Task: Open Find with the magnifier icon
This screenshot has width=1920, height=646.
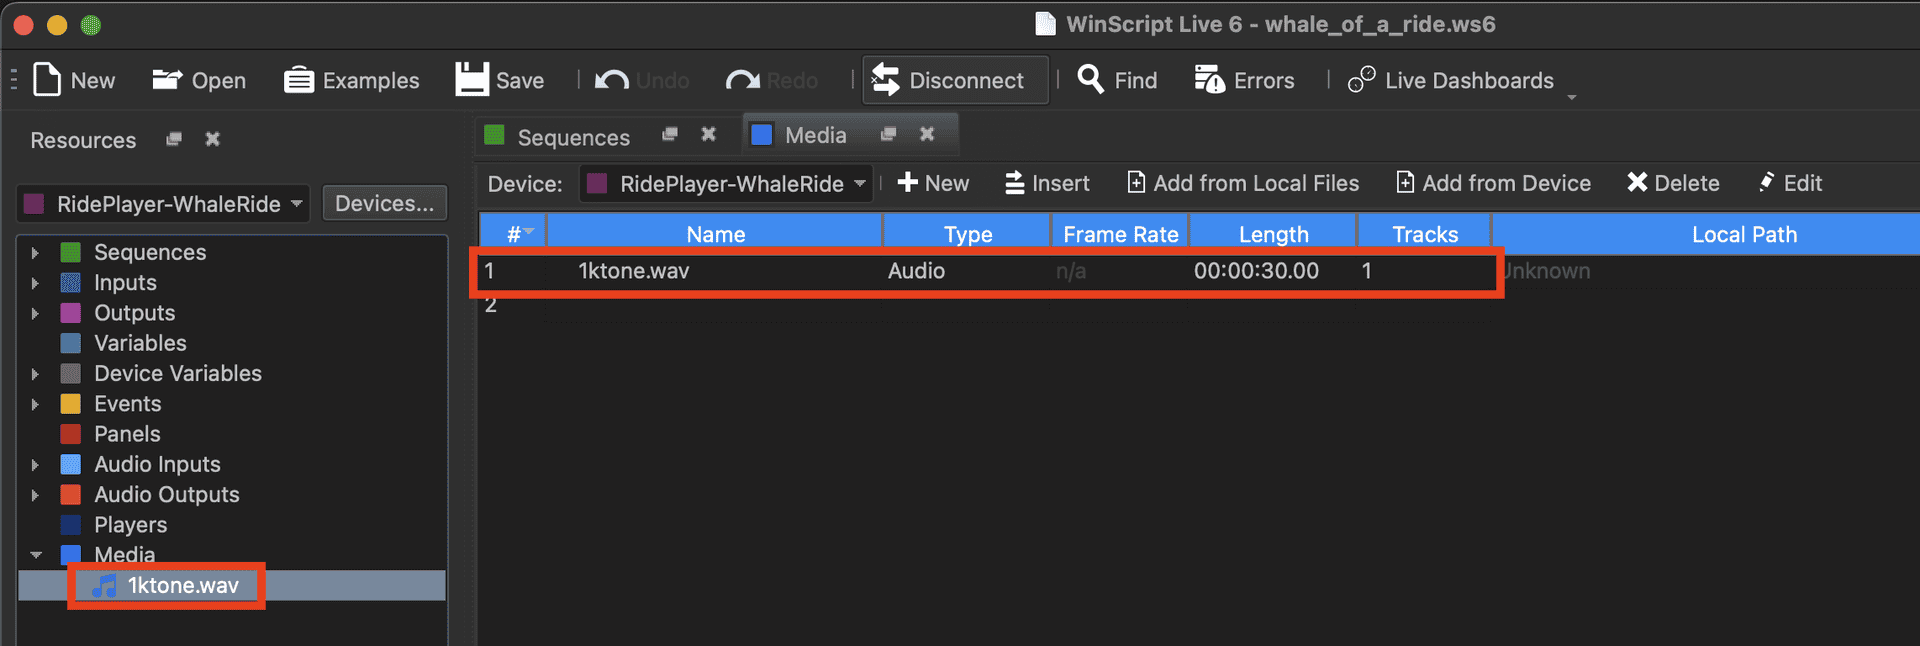Action: pyautogui.click(x=1090, y=80)
